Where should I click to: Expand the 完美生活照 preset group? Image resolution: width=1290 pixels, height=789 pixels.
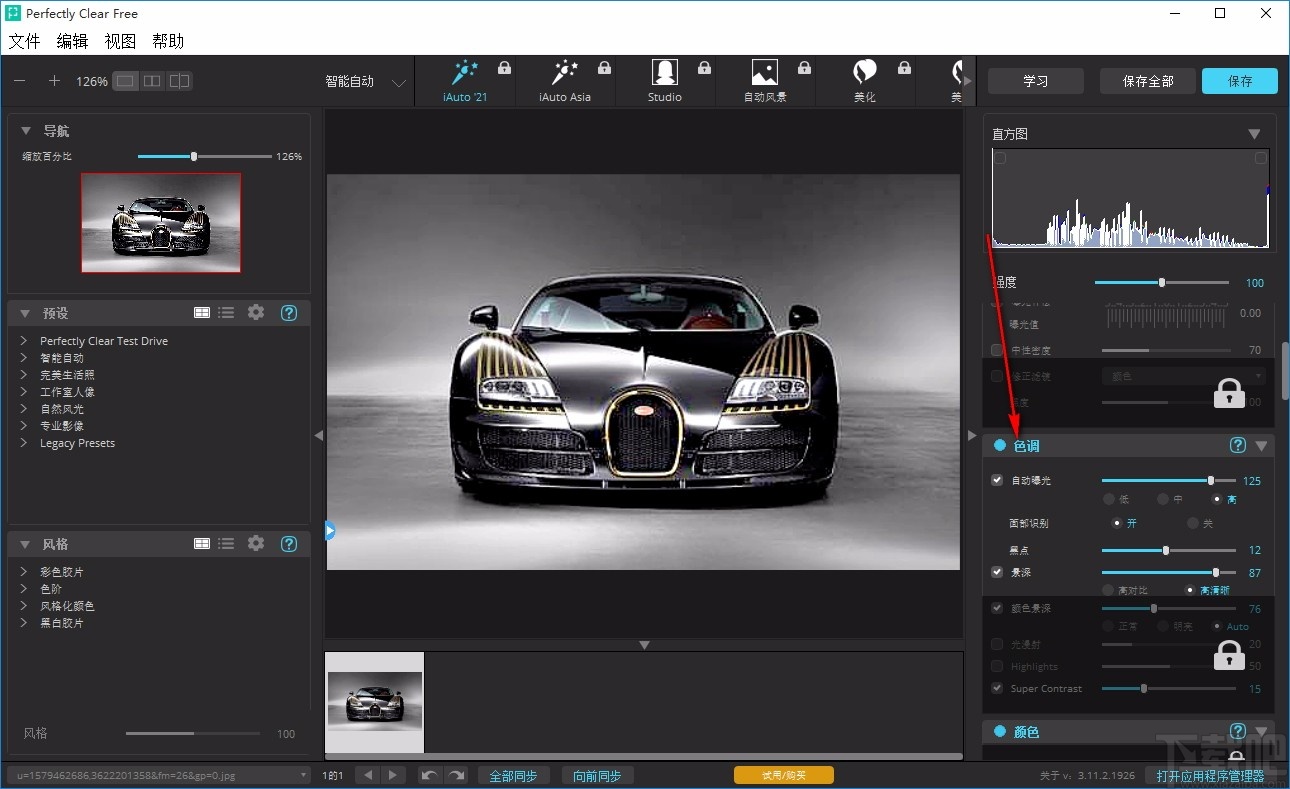point(24,375)
